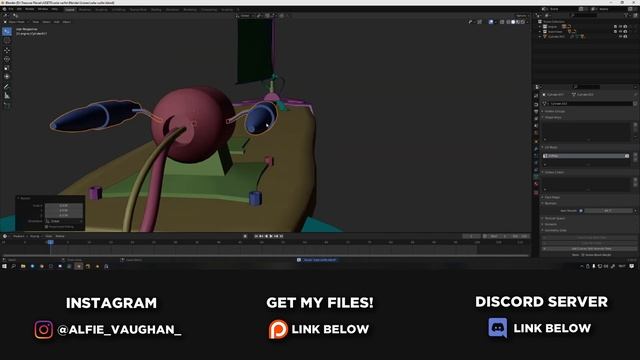
Task: Add a new shape key with plus button
Action: click(x=636, y=124)
